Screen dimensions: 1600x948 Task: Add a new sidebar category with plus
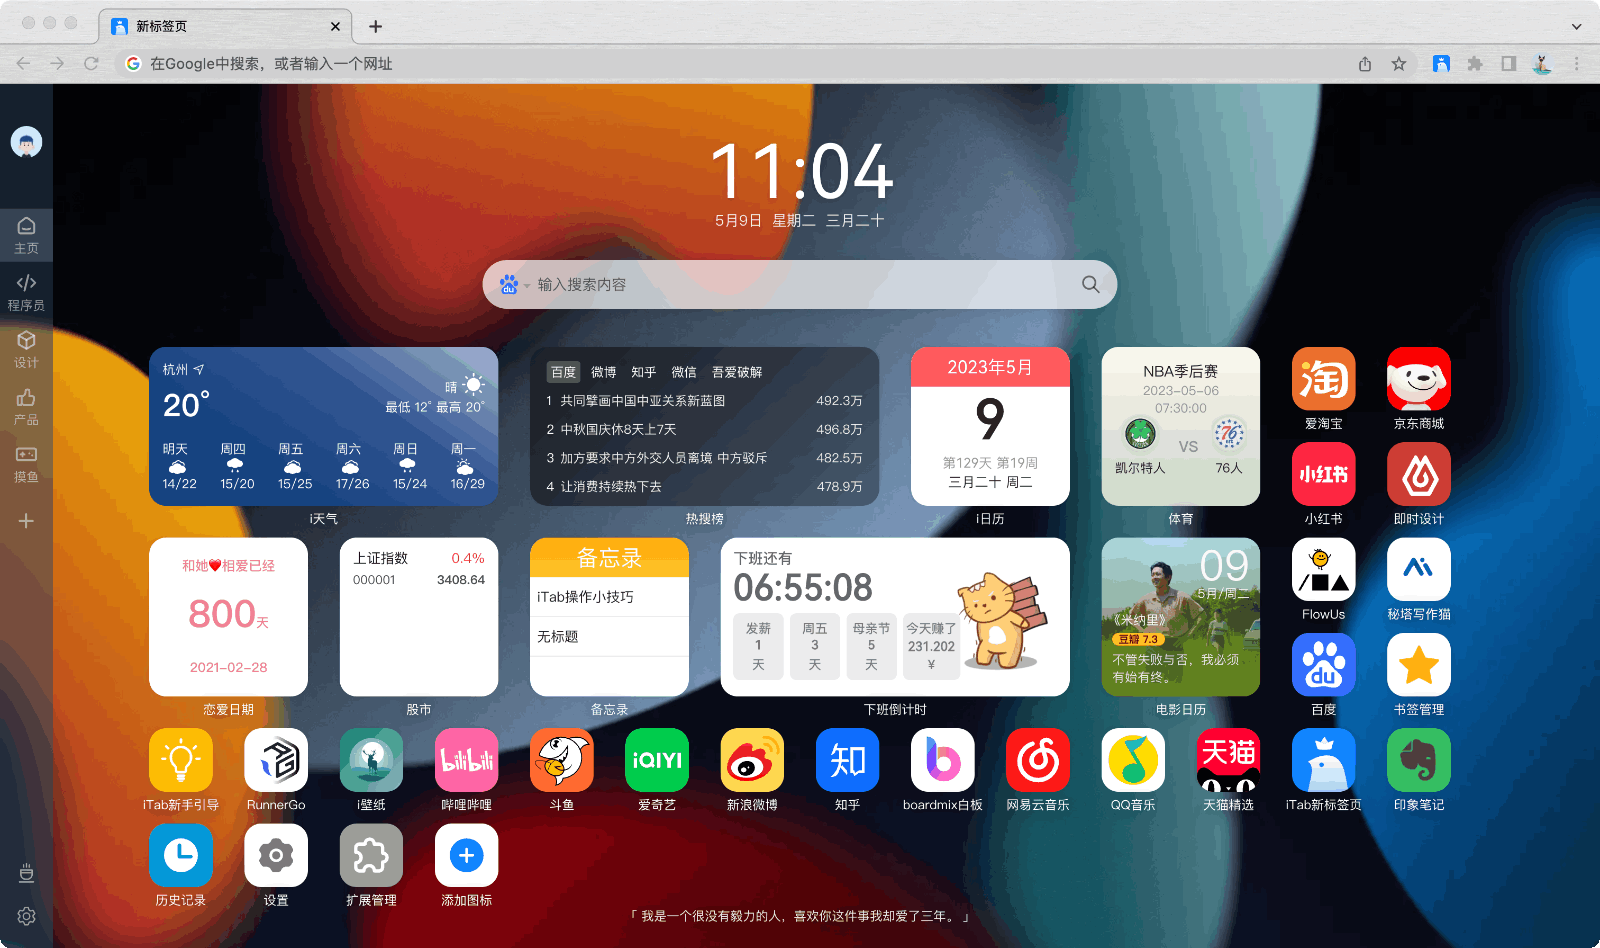[26, 520]
